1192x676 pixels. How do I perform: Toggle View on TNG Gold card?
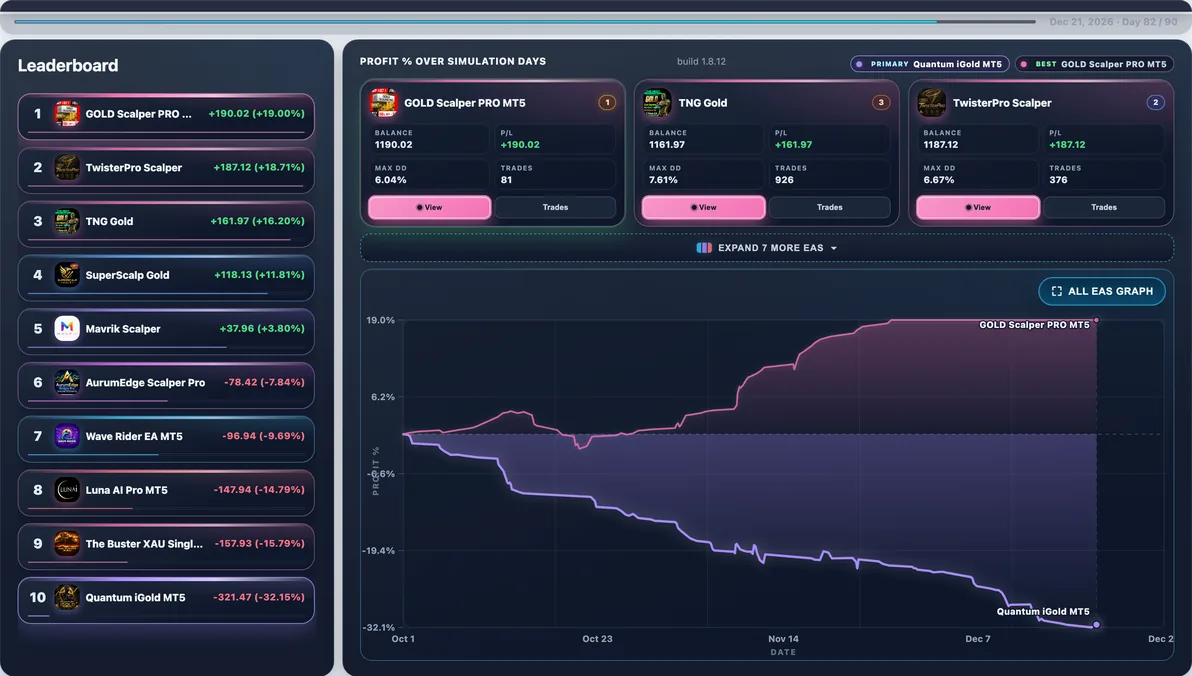click(704, 208)
